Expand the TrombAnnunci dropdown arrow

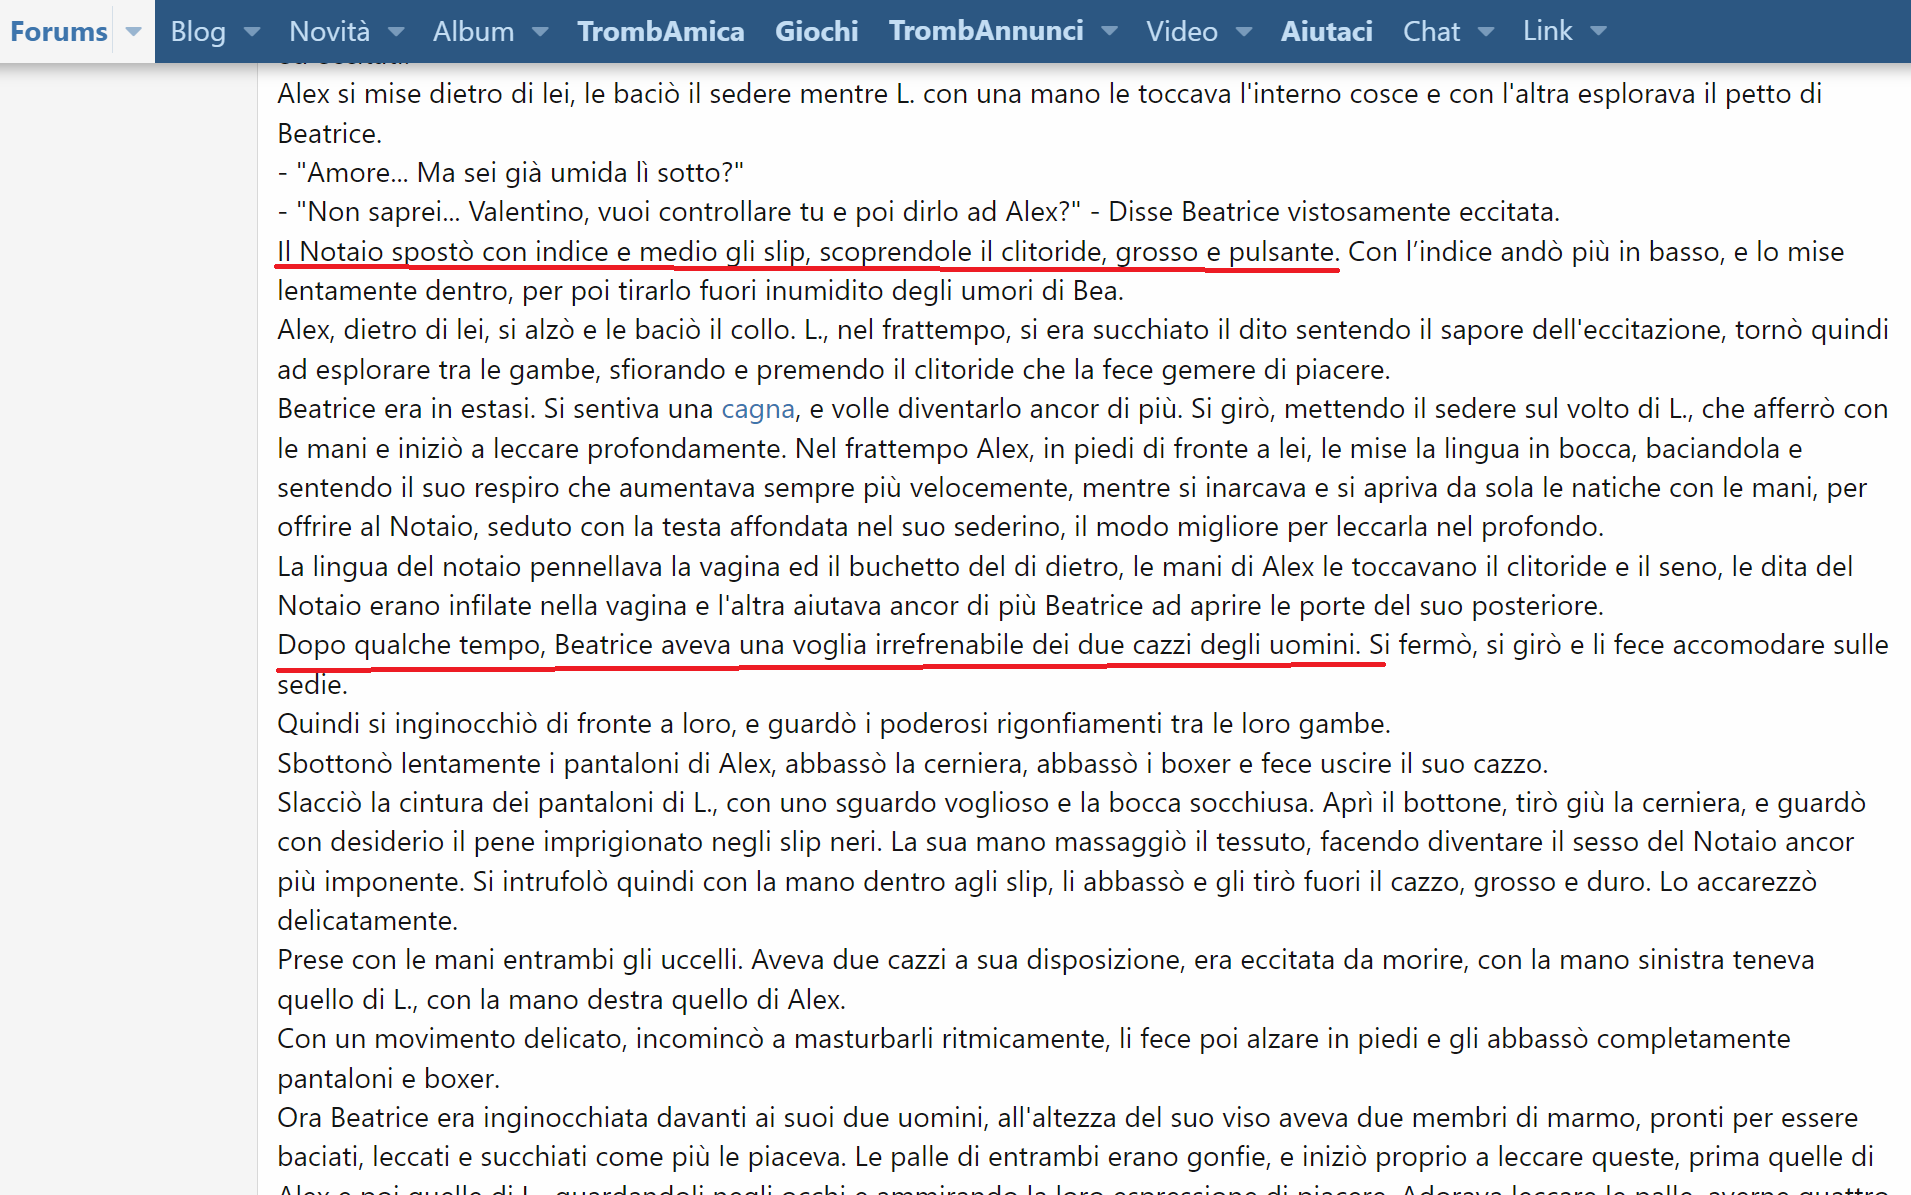point(1109,32)
